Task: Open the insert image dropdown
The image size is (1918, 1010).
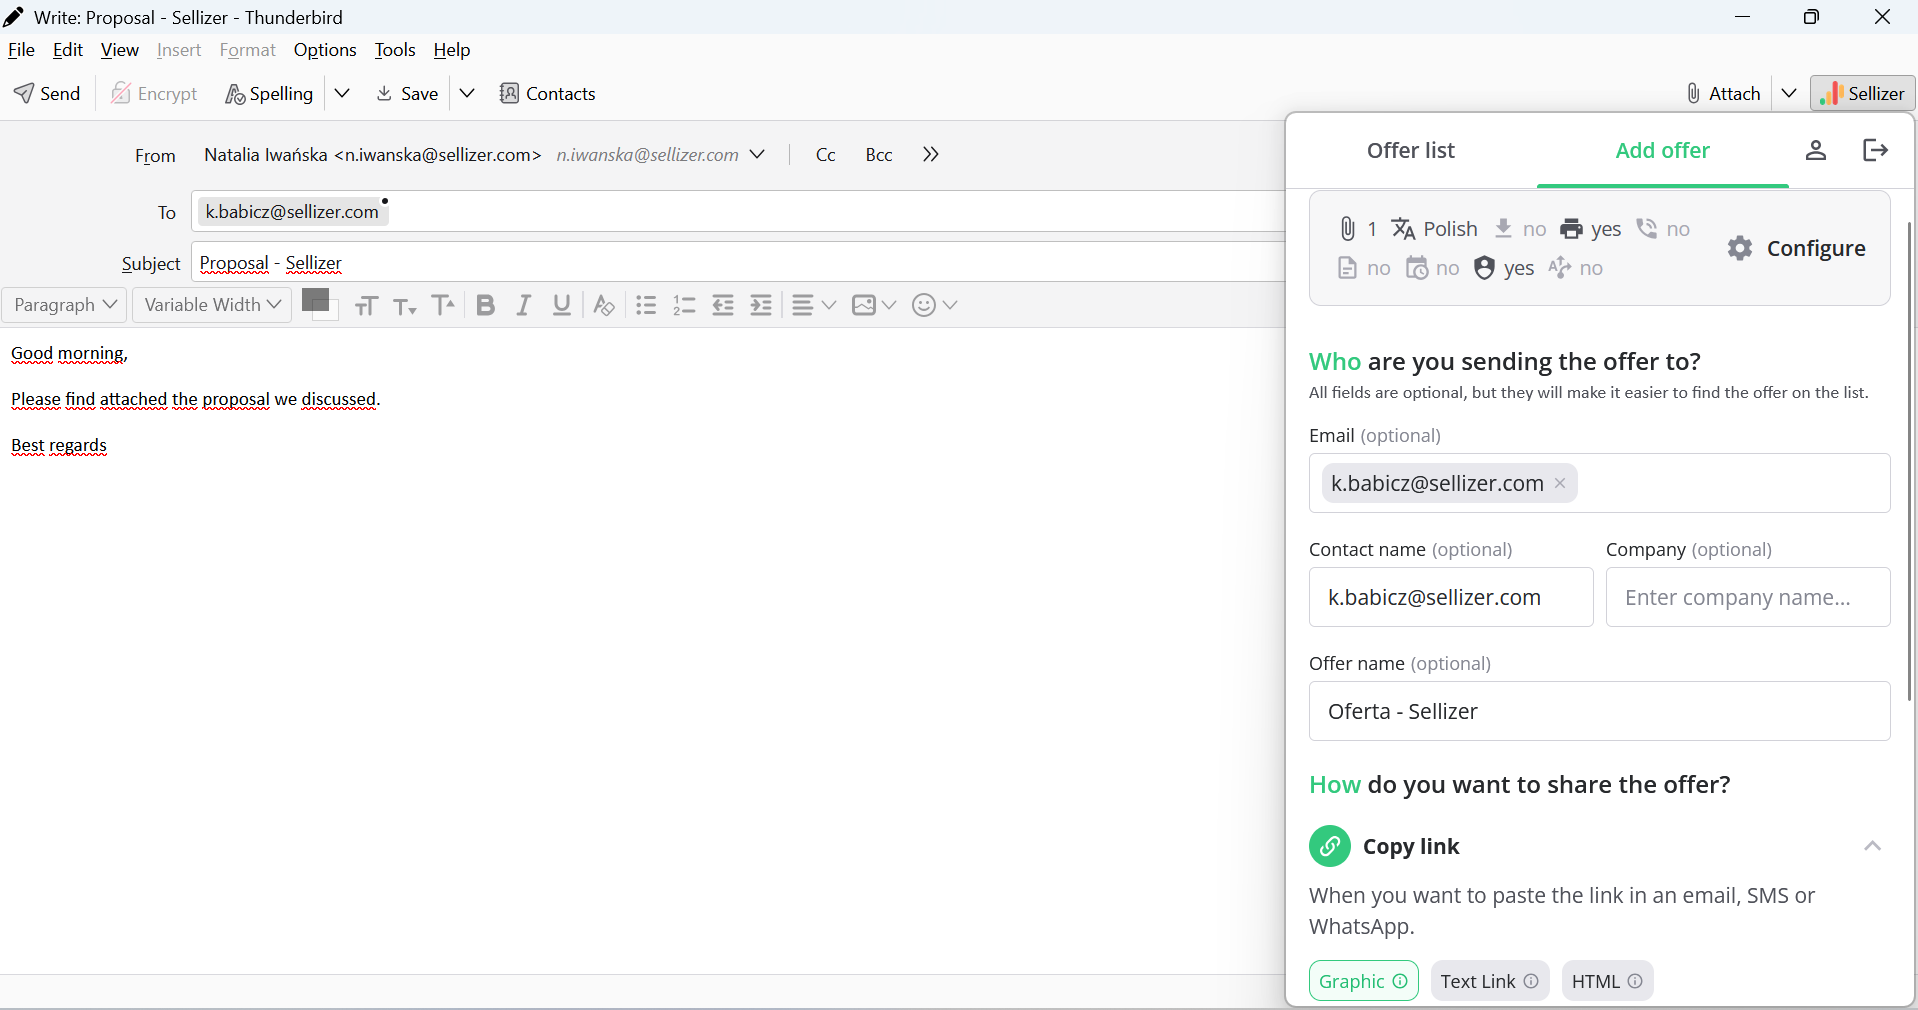Action: 874,305
